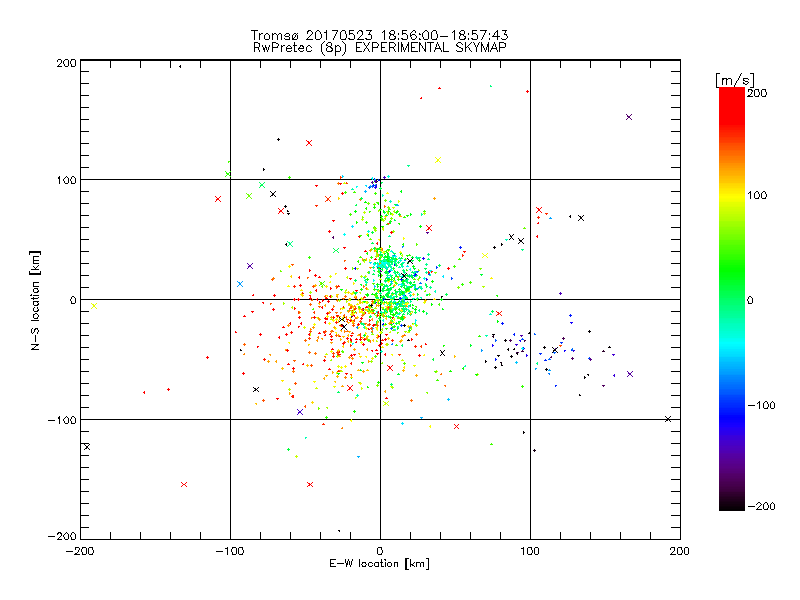Click the plot title 'Tromsø 20170523 18:56:00-18:57:43'
The height and width of the screenshot is (600, 800).
click(x=379, y=35)
